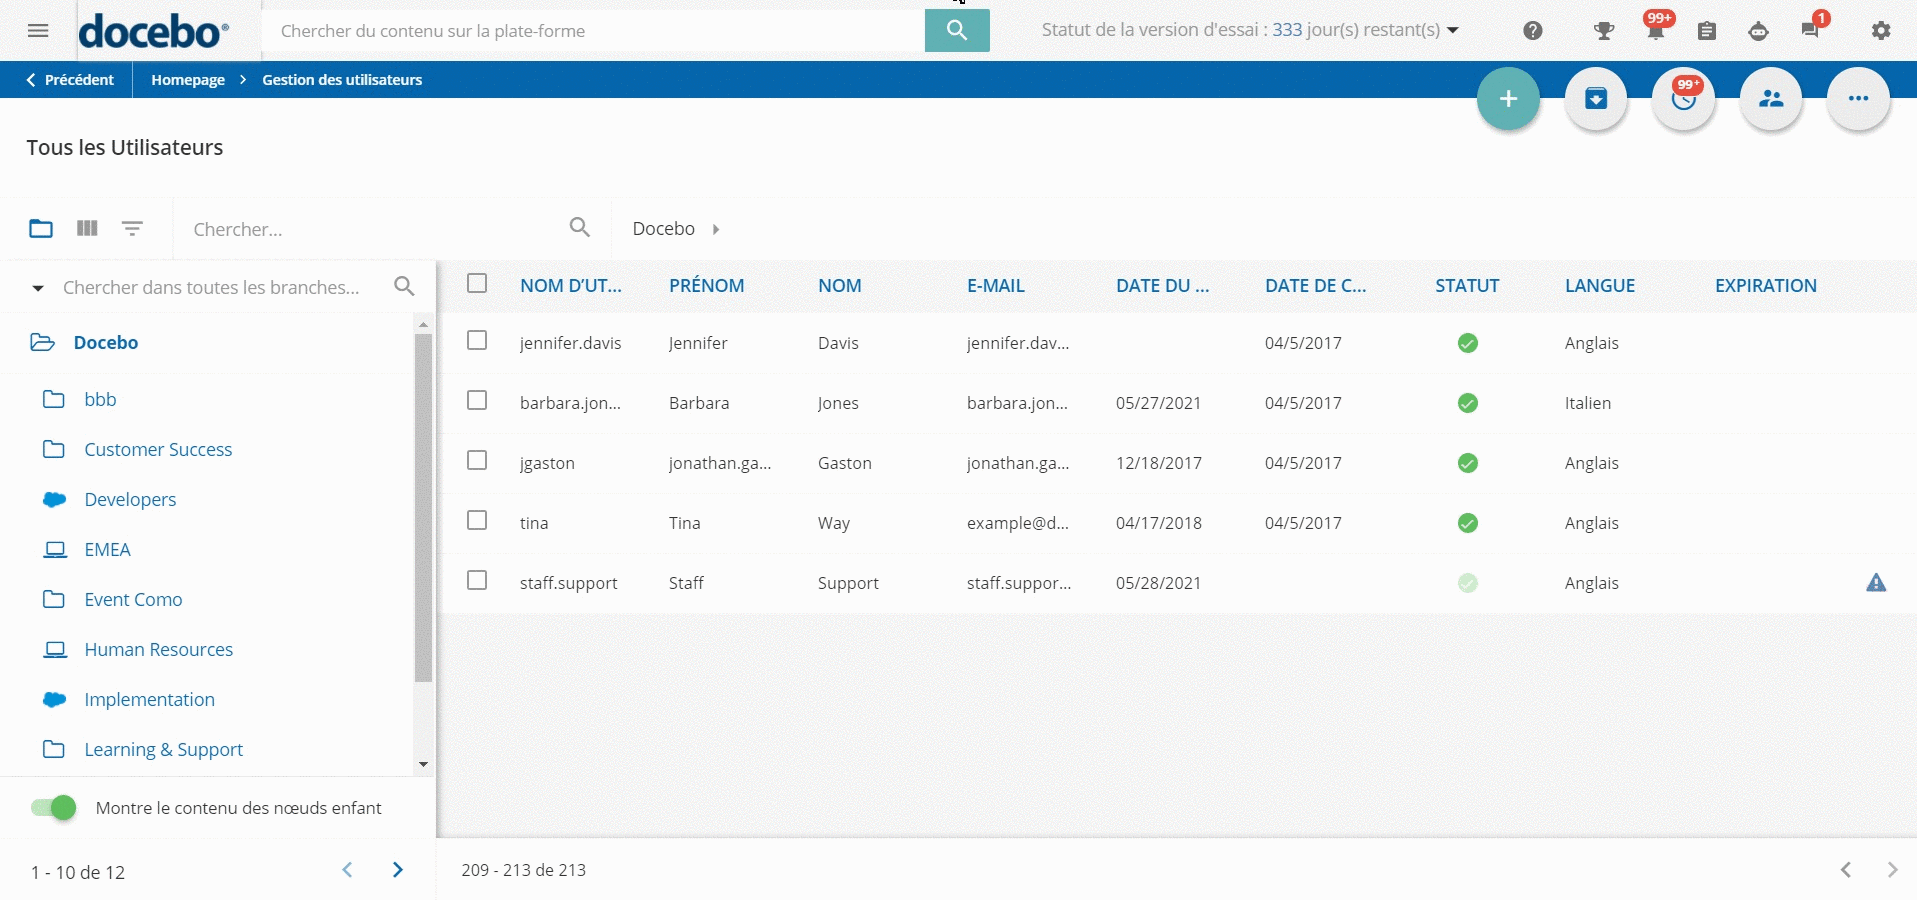Open the admin settings gear icon
1917x900 pixels.
(1881, 31)
